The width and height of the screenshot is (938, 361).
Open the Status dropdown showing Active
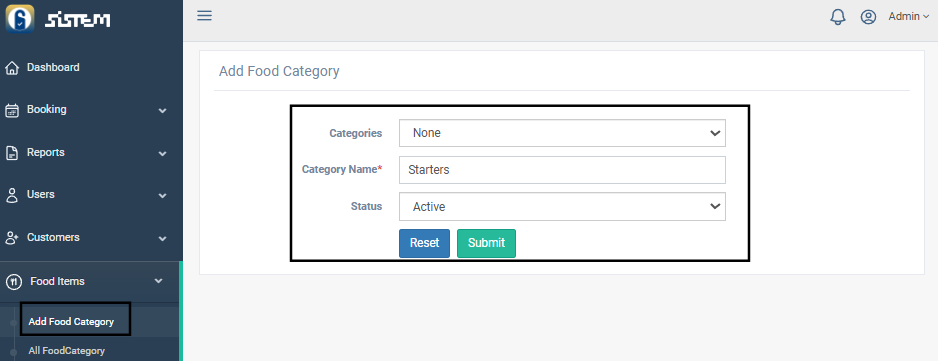point(562,207)
